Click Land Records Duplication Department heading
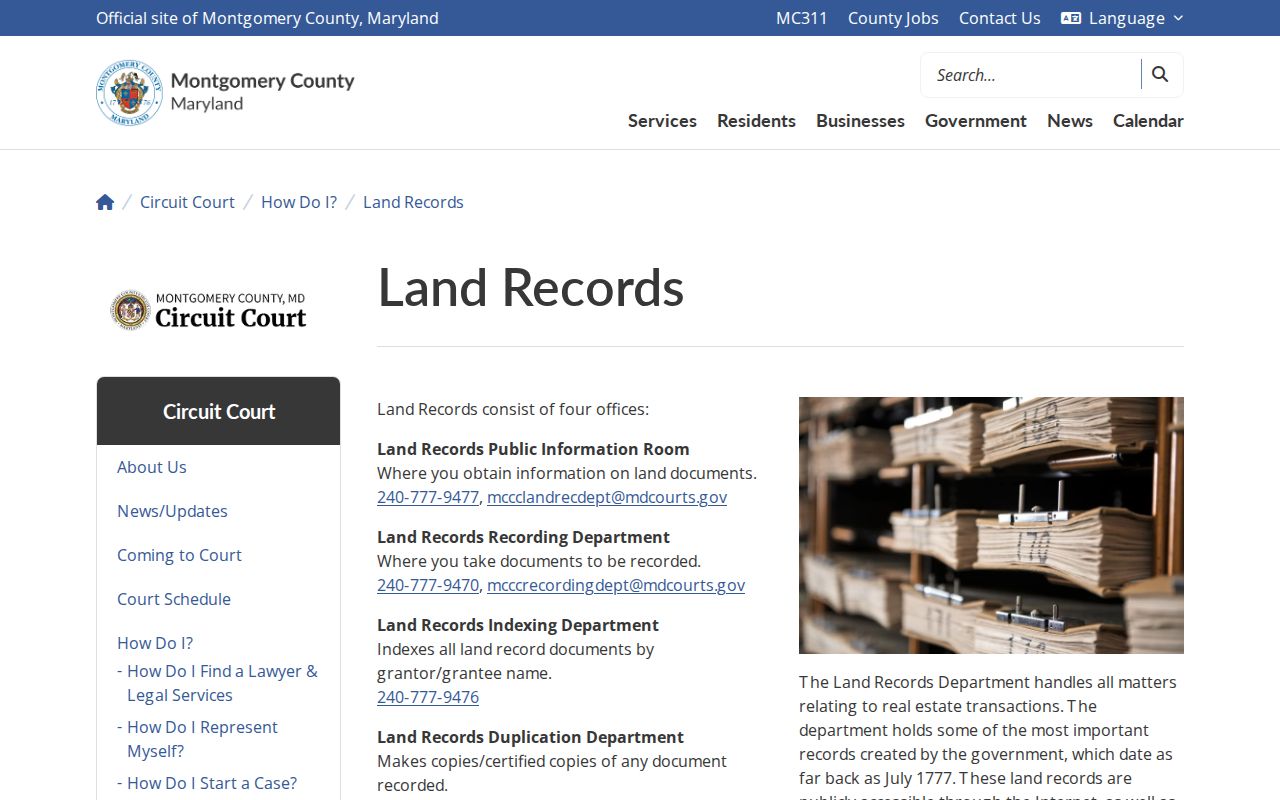 tap(530, 737)
